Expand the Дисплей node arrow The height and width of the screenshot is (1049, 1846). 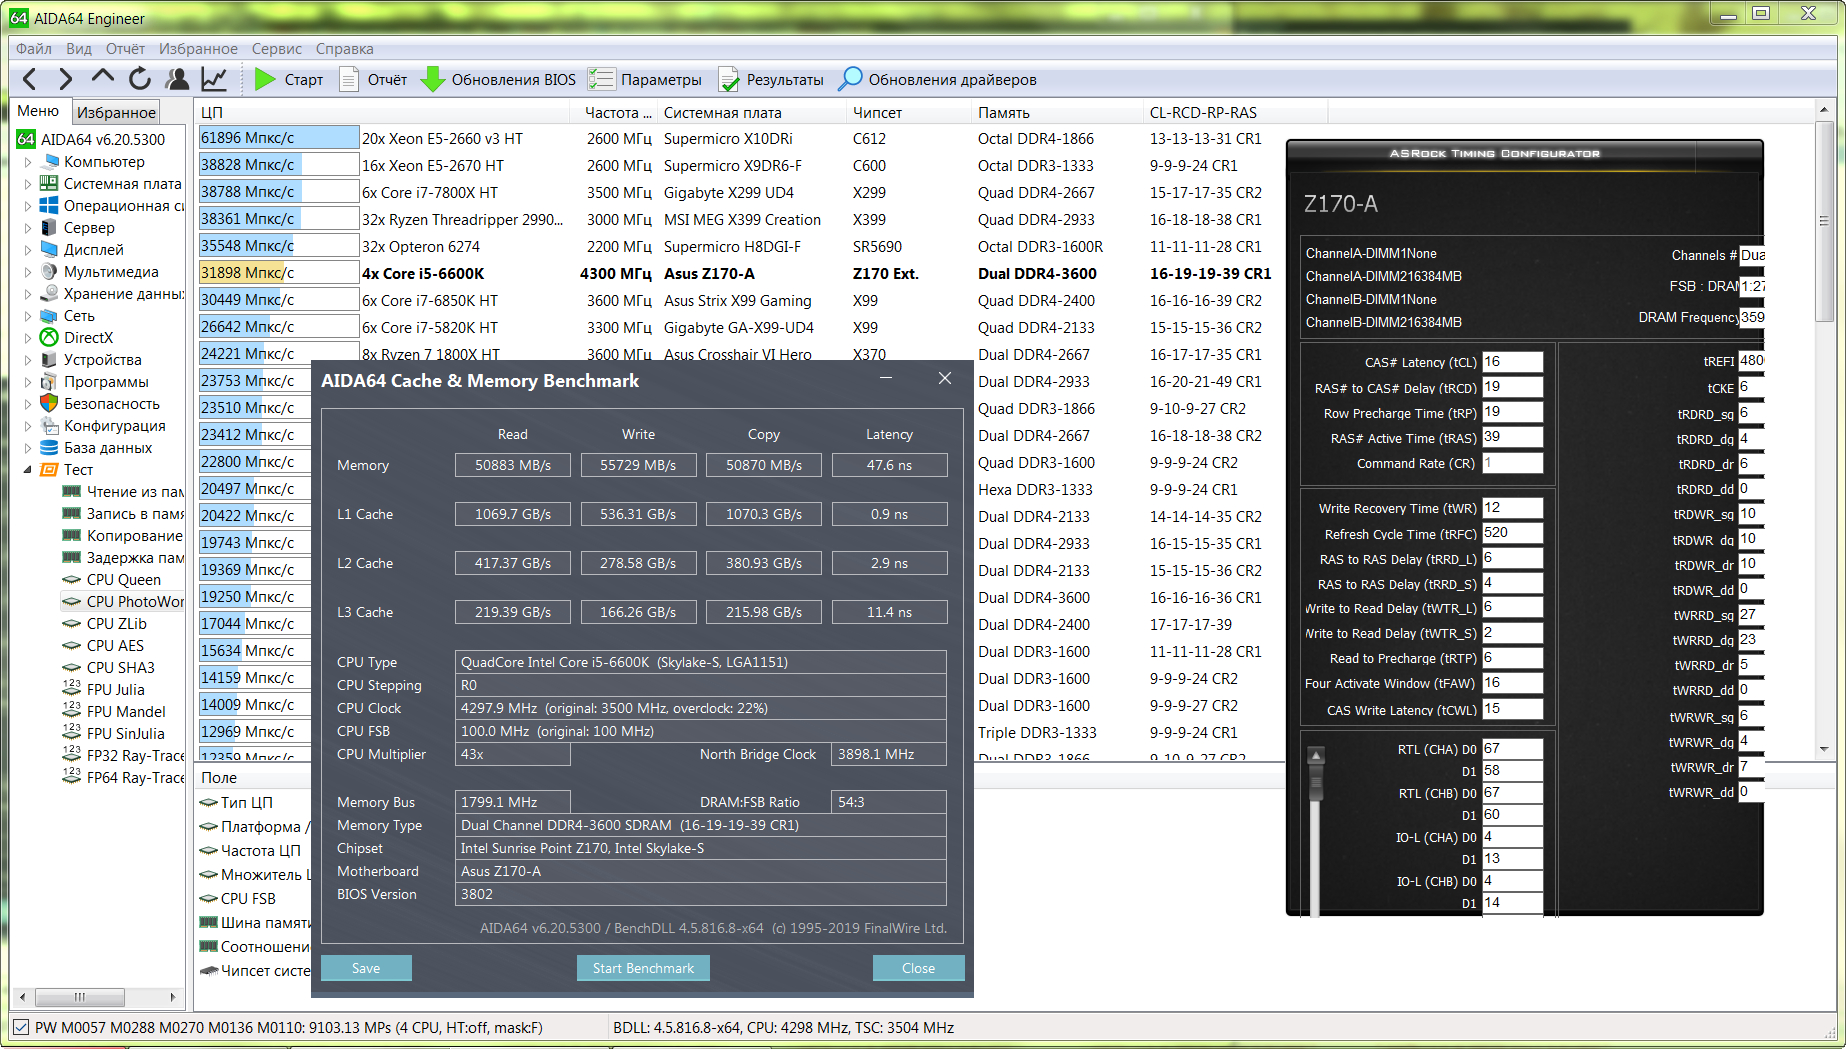pyautogui.click(x=28, y=250)
